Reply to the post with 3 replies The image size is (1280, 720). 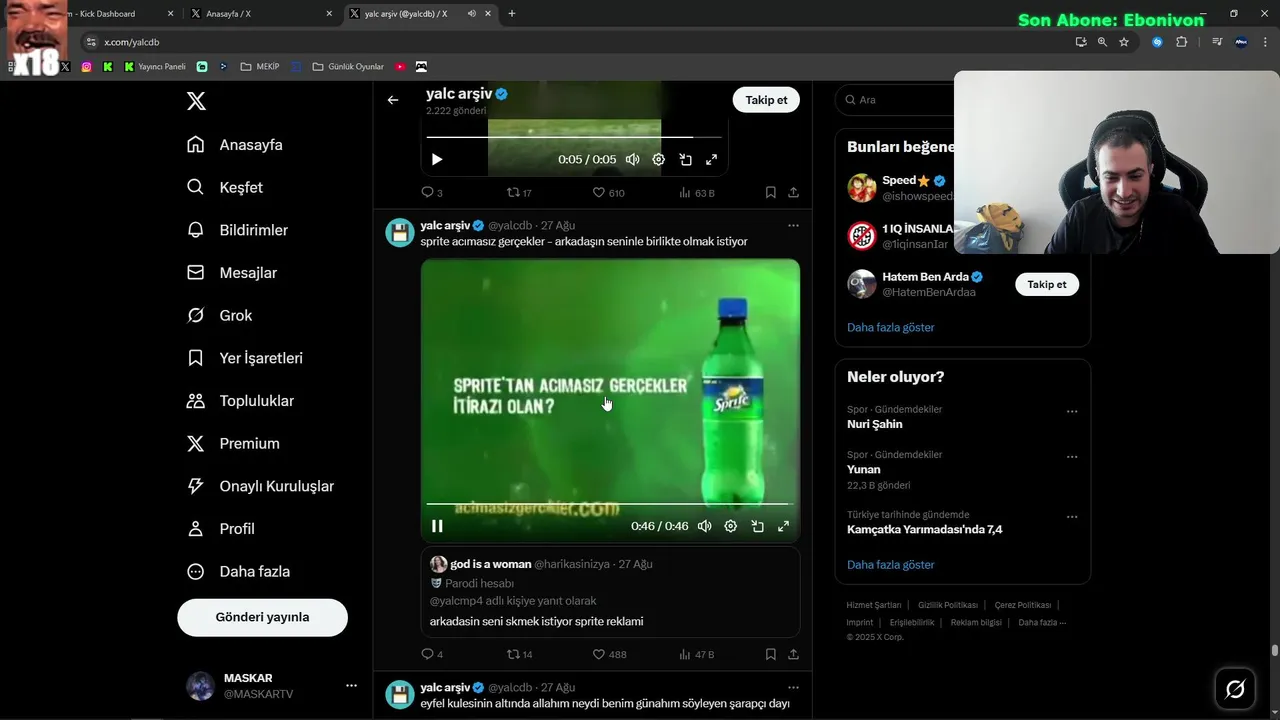coord(432,193)
